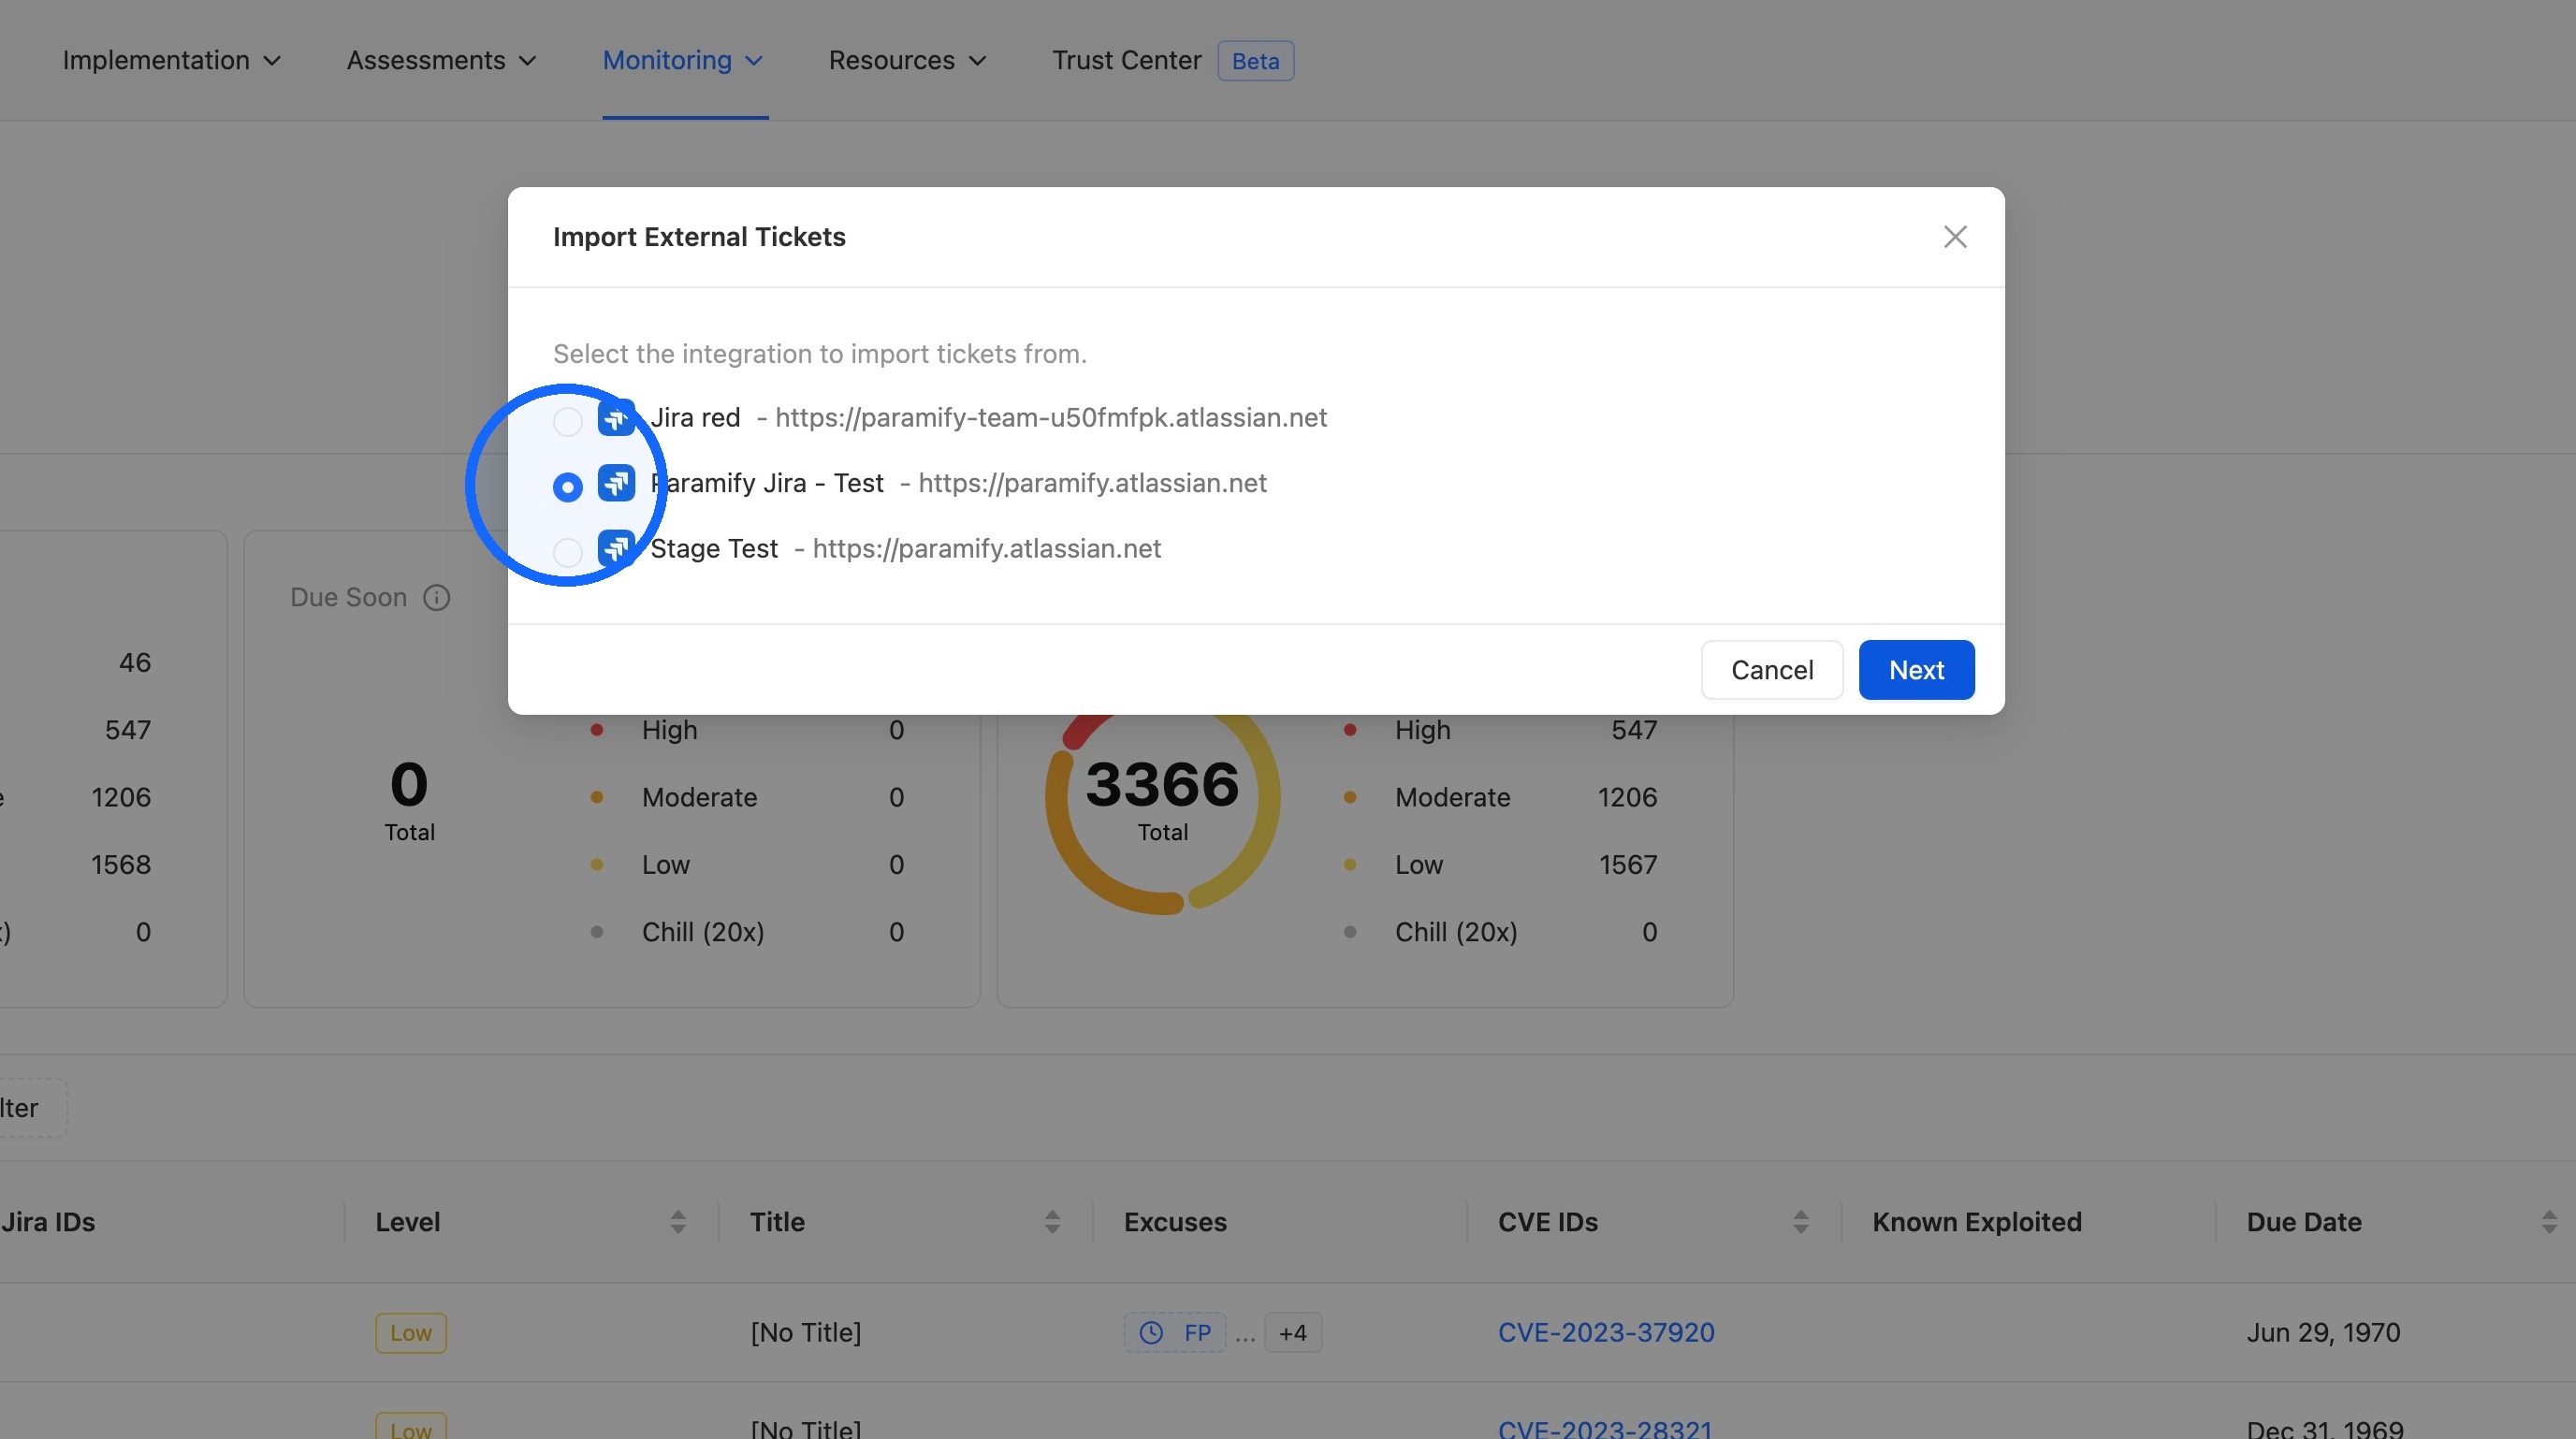Click the Jira icon beside Paramify Jira - Test
The width and height of the screenshot is (2576, 1439).
point(616,483)
